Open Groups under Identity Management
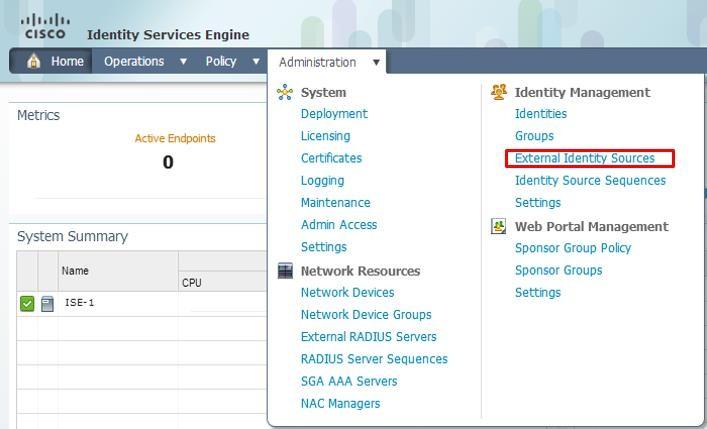 [x=534, y=136]
